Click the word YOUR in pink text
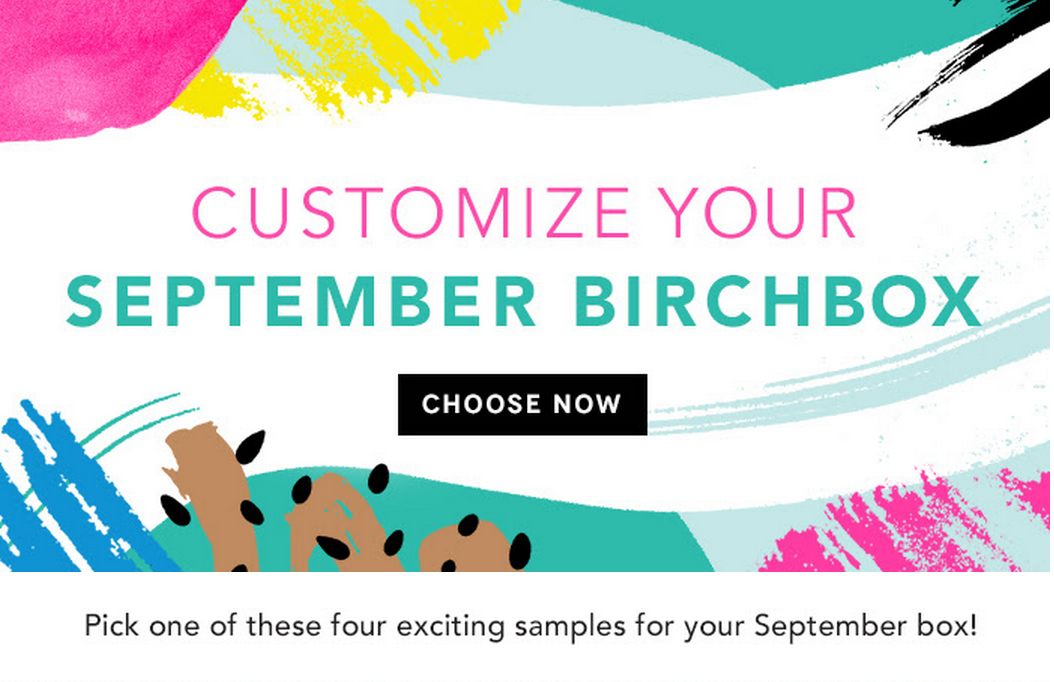Screen dimensions: 1054x682 coord(758,212)
